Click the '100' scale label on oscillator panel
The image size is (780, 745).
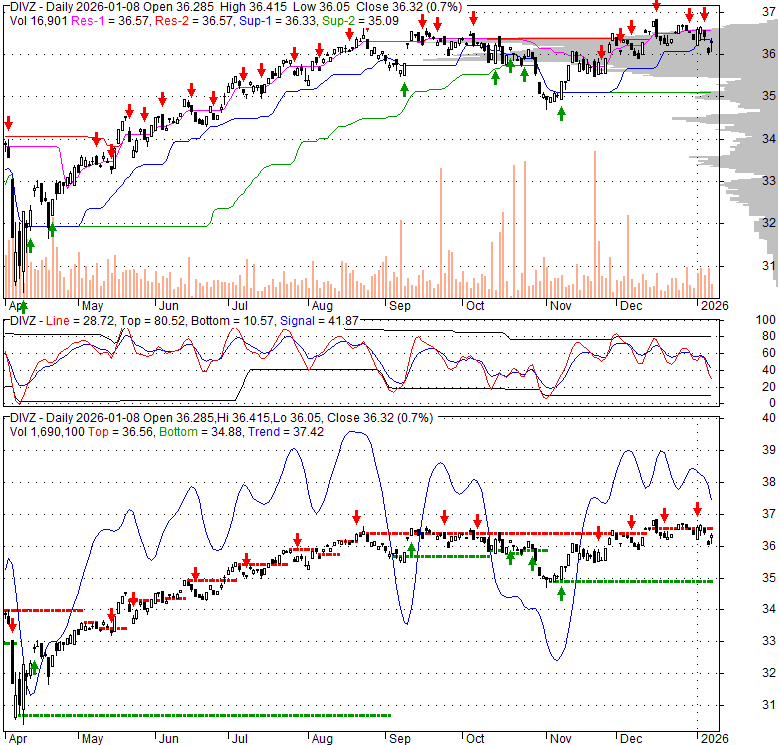coord(766,320)
